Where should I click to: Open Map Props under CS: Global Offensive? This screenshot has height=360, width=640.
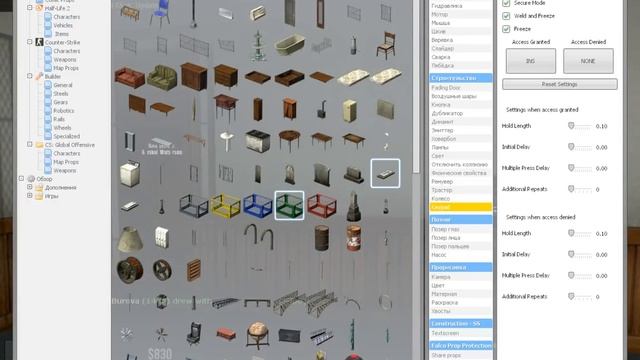[66, 162]
